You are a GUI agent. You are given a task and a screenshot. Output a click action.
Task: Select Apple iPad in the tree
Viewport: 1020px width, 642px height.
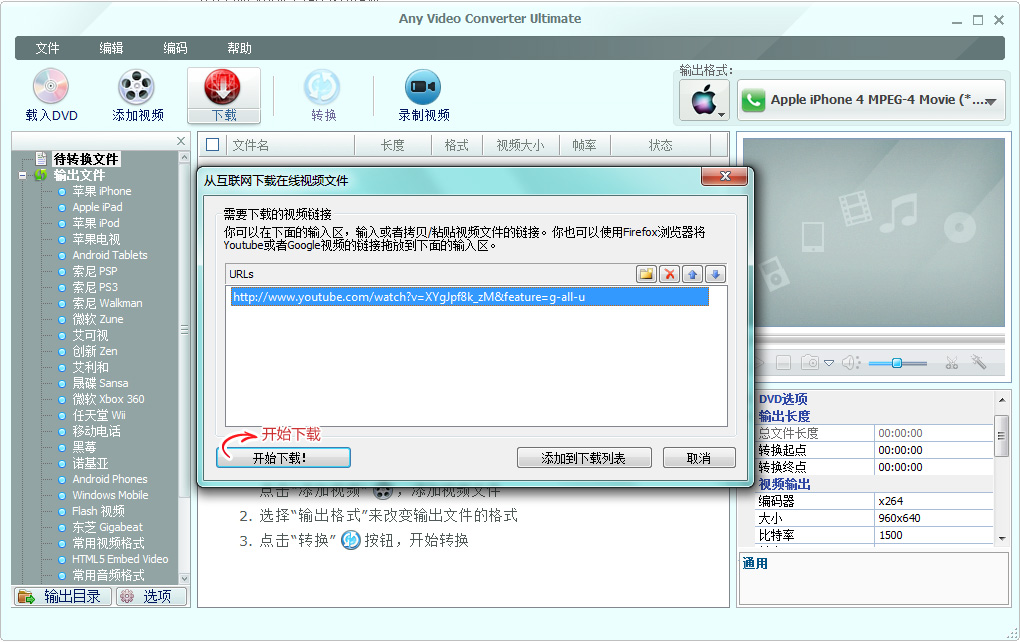tap(97, 207)
